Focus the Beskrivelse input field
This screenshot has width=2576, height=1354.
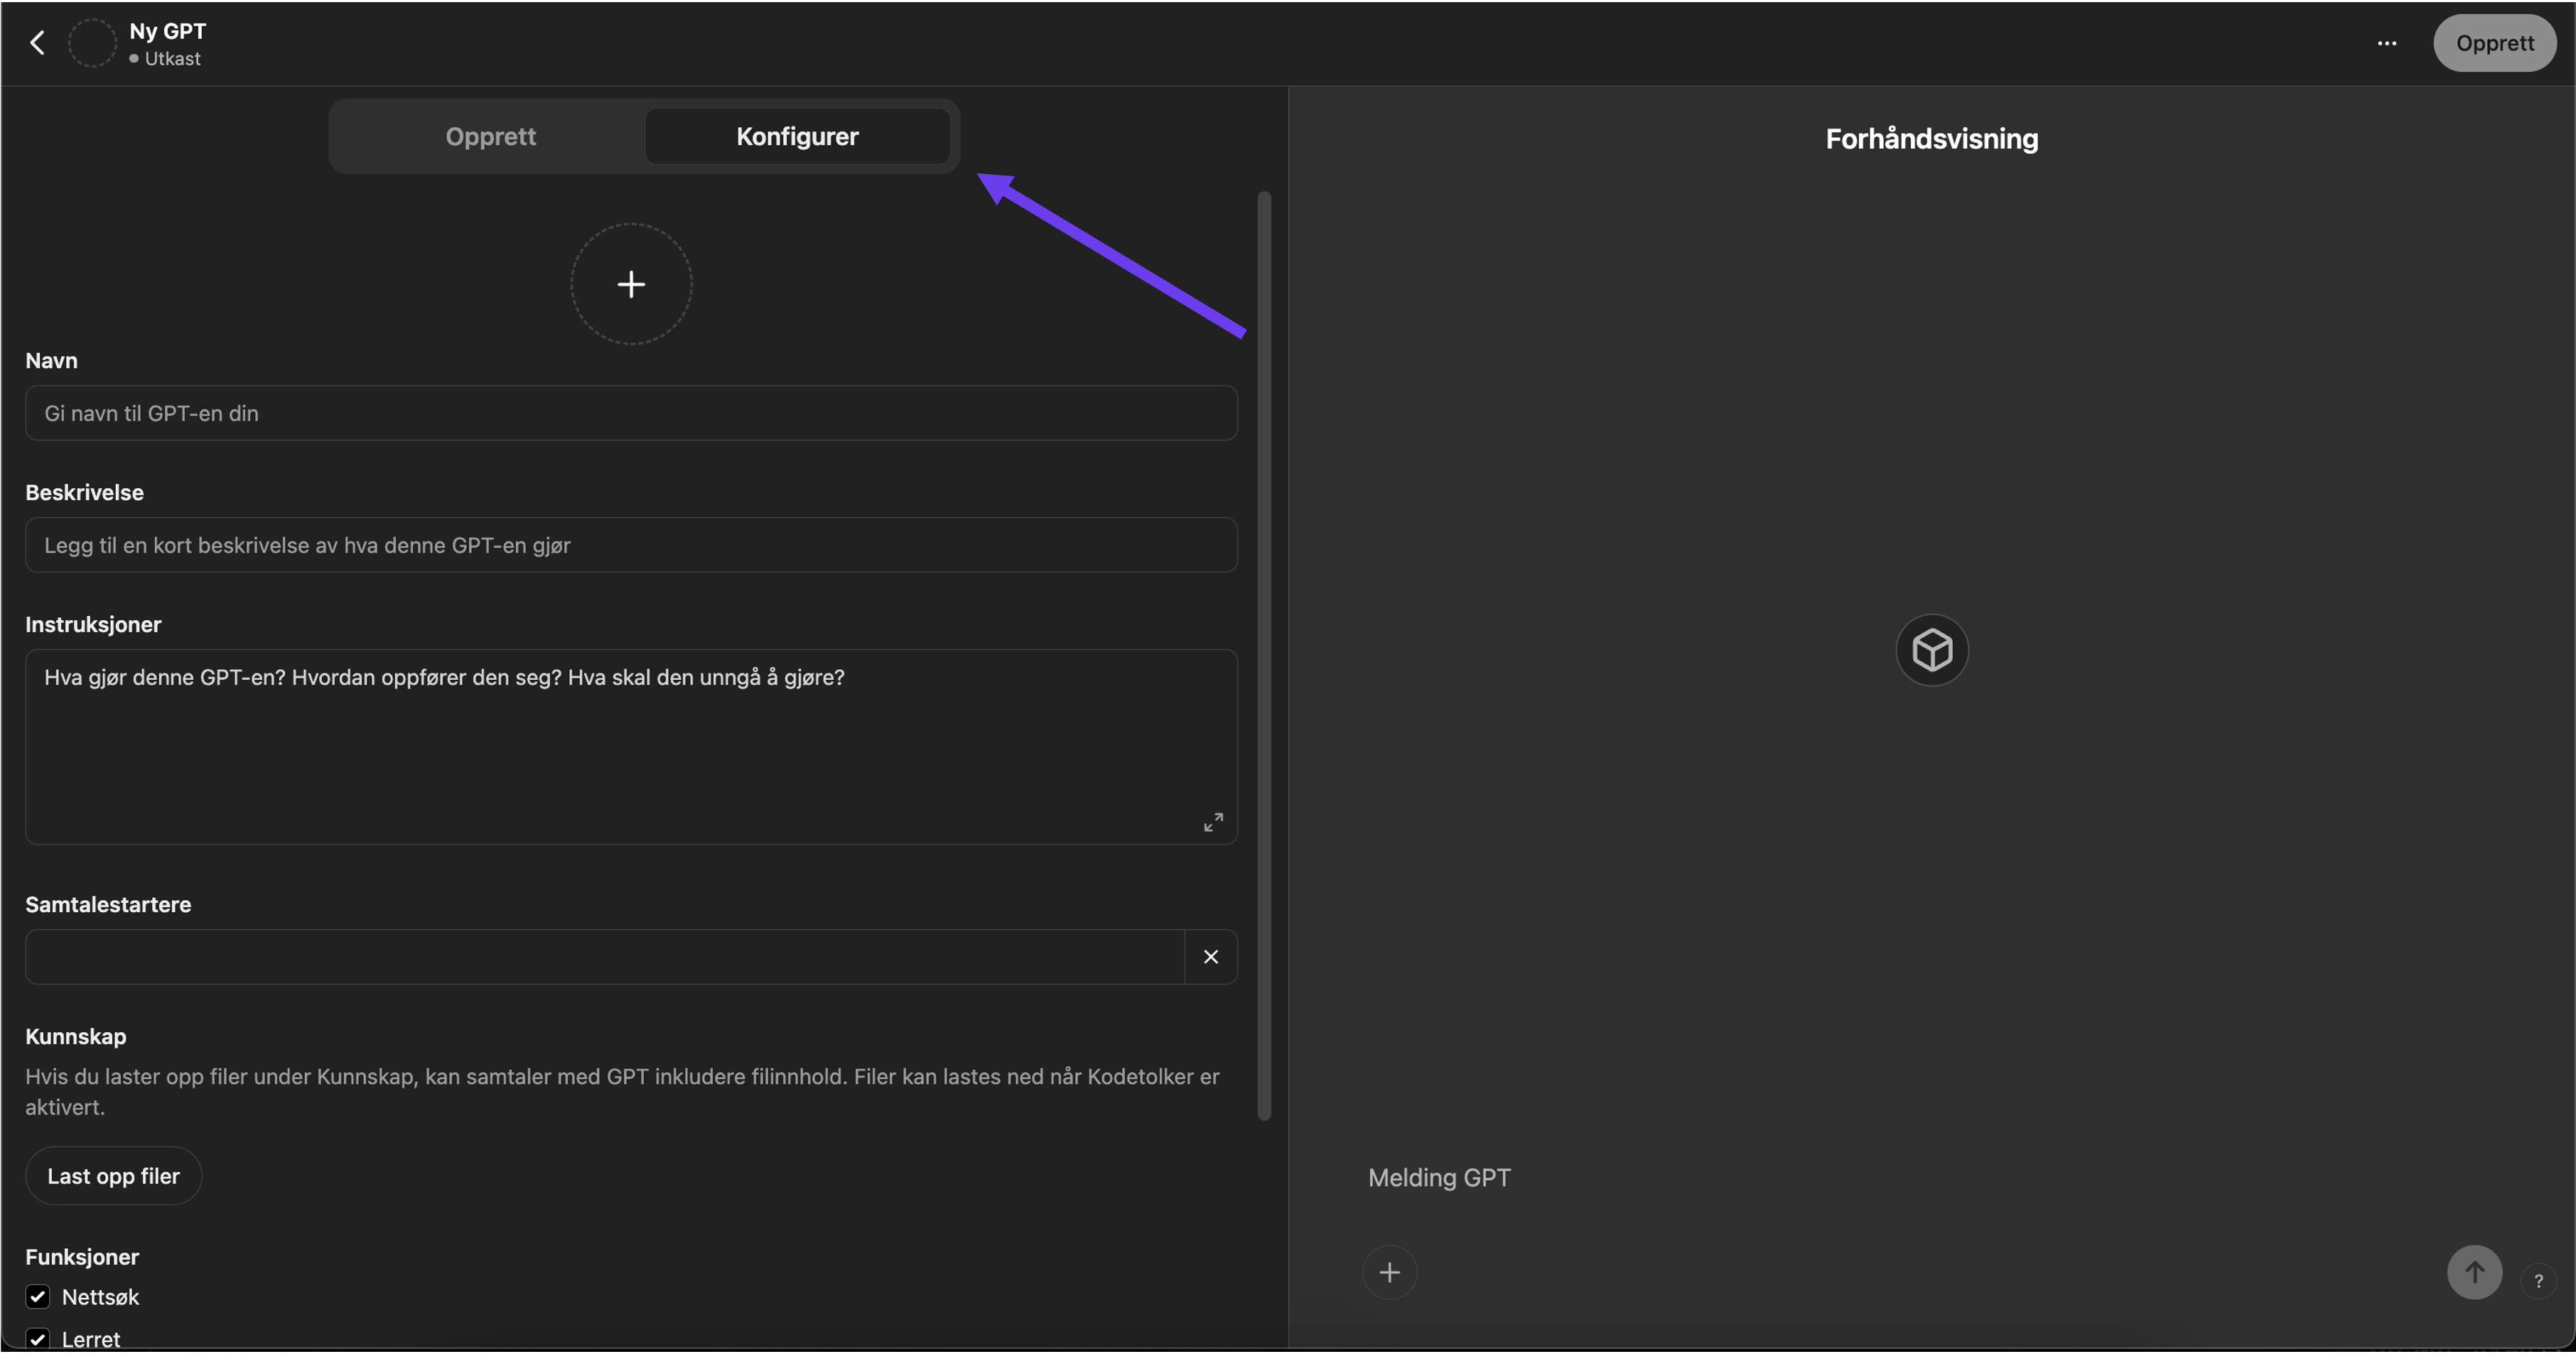point(631,545)
